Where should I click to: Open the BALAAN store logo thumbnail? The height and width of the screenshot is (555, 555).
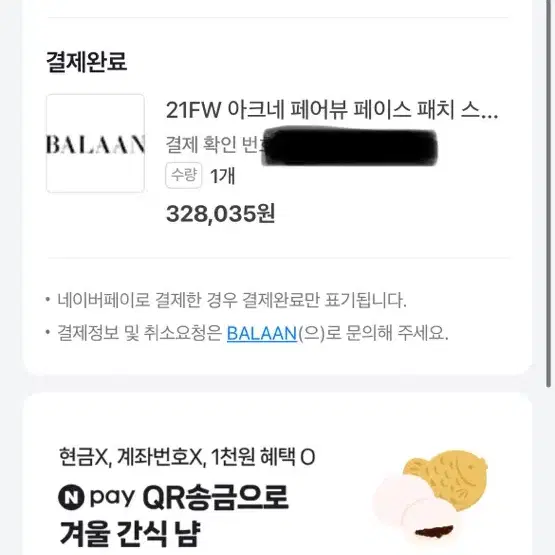click(96, 143)
